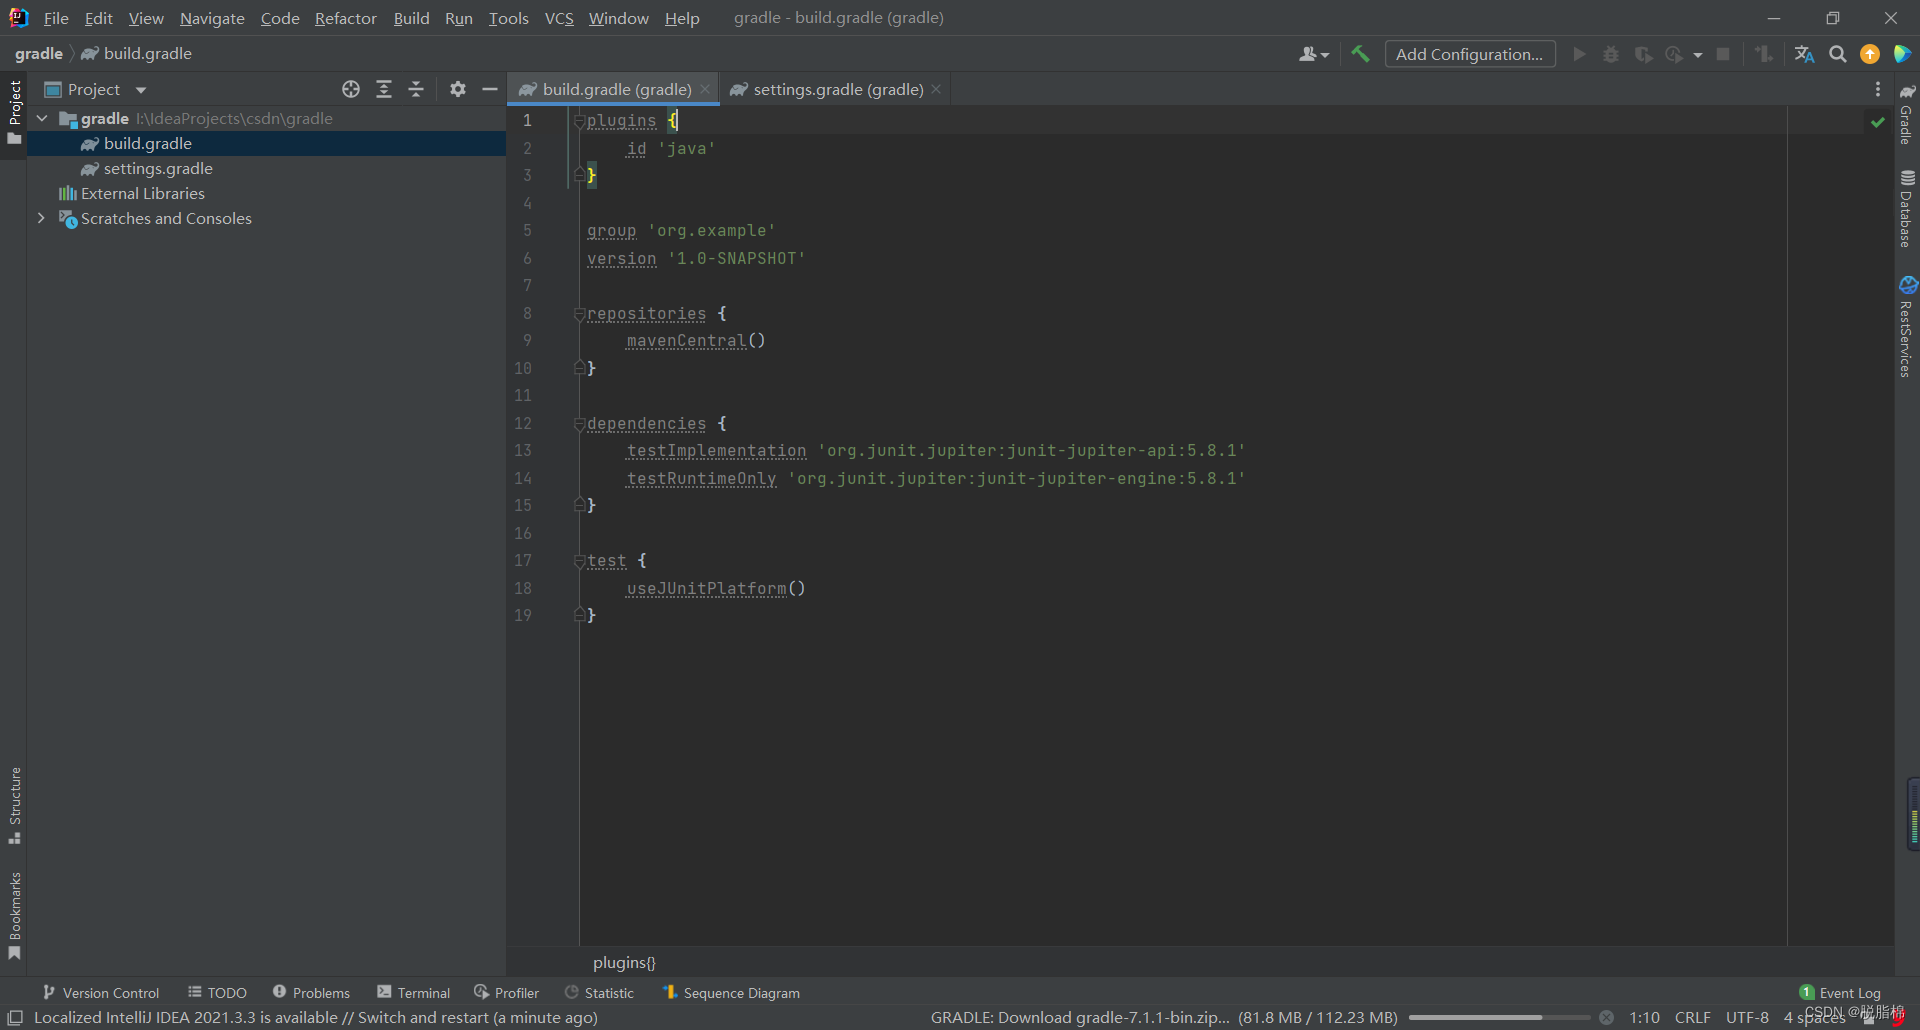Click the translate plugin icon
The width and height of the screenshot is (1920, 1030).
(x=1804, y=54)
